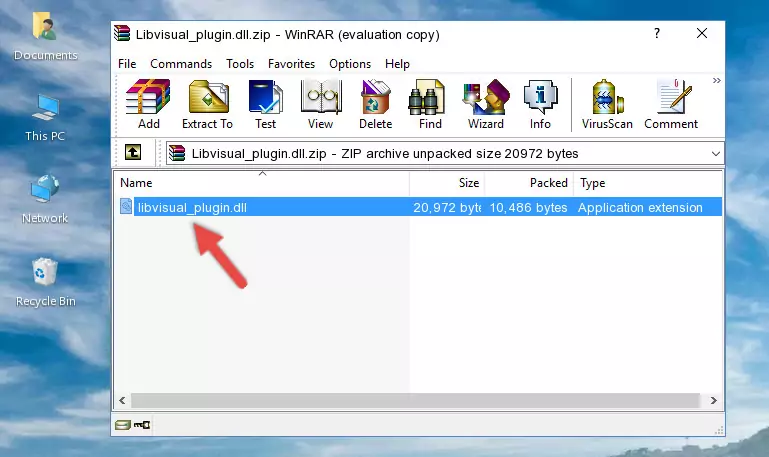The height and width of the screenshot is (457, 769).
Task: Click the Delete toolbar icon
Action: point(376,104)
